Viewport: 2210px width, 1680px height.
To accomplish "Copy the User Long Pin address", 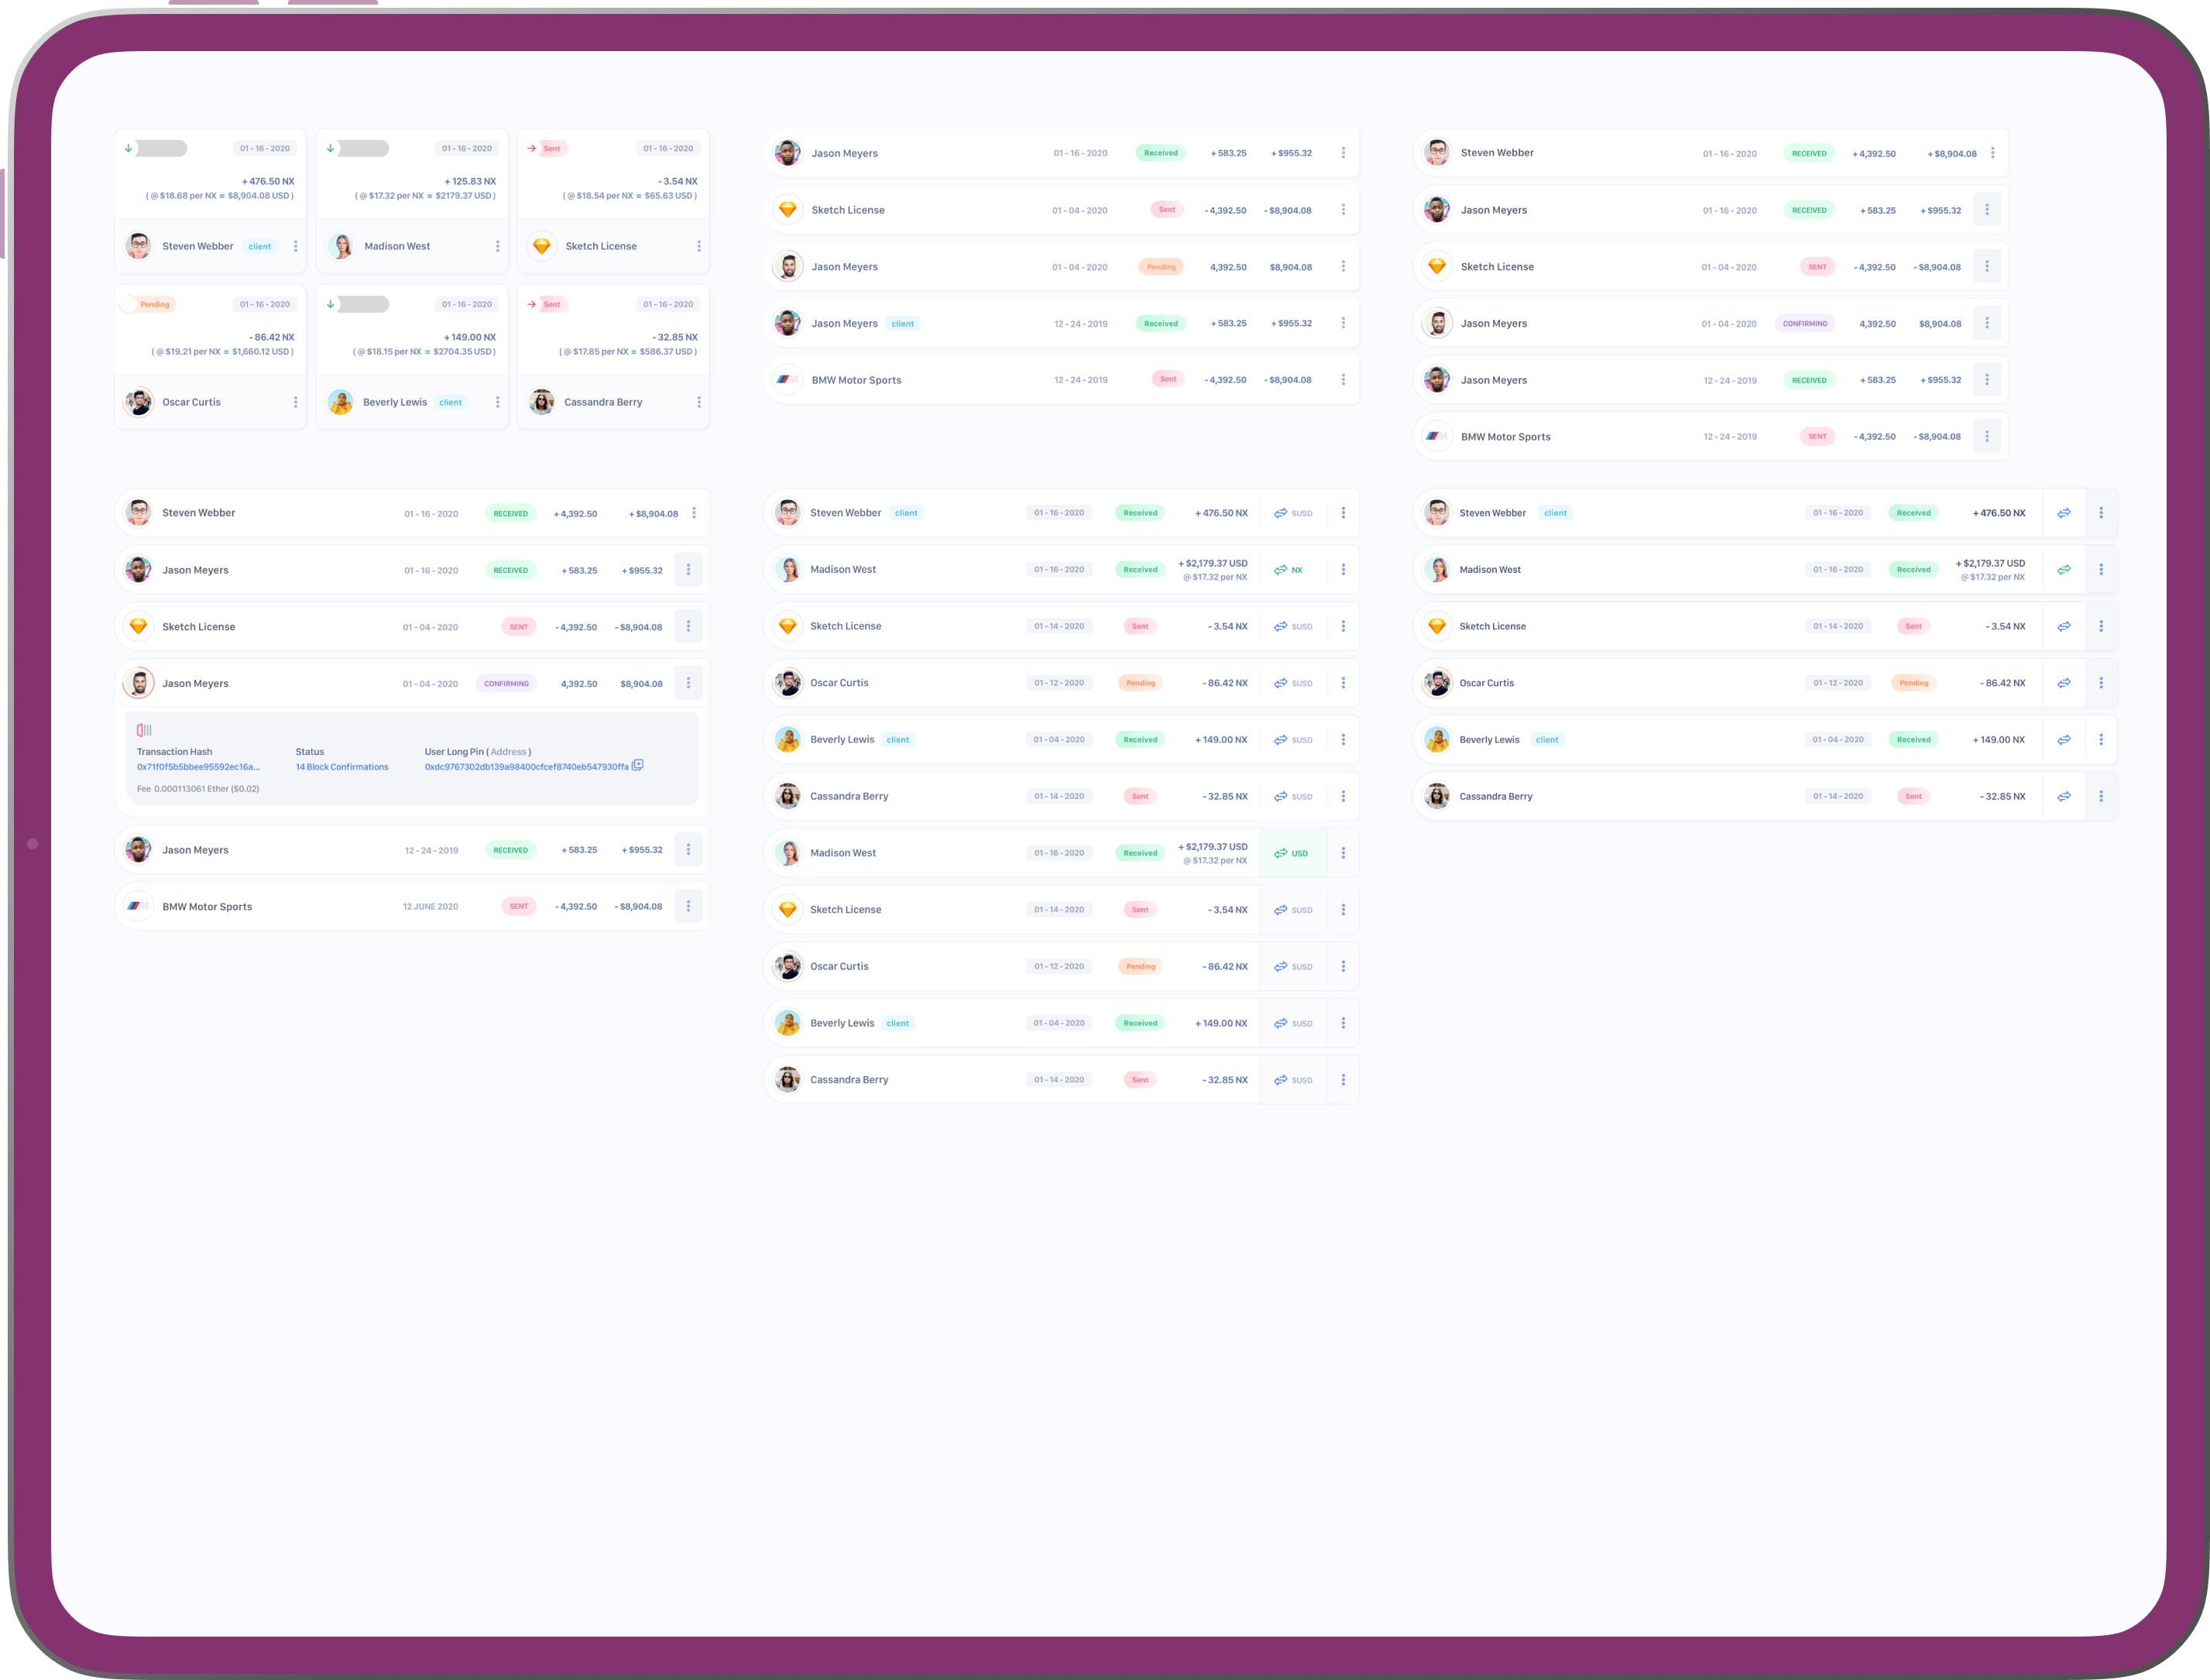I will [x=637, y=765].
